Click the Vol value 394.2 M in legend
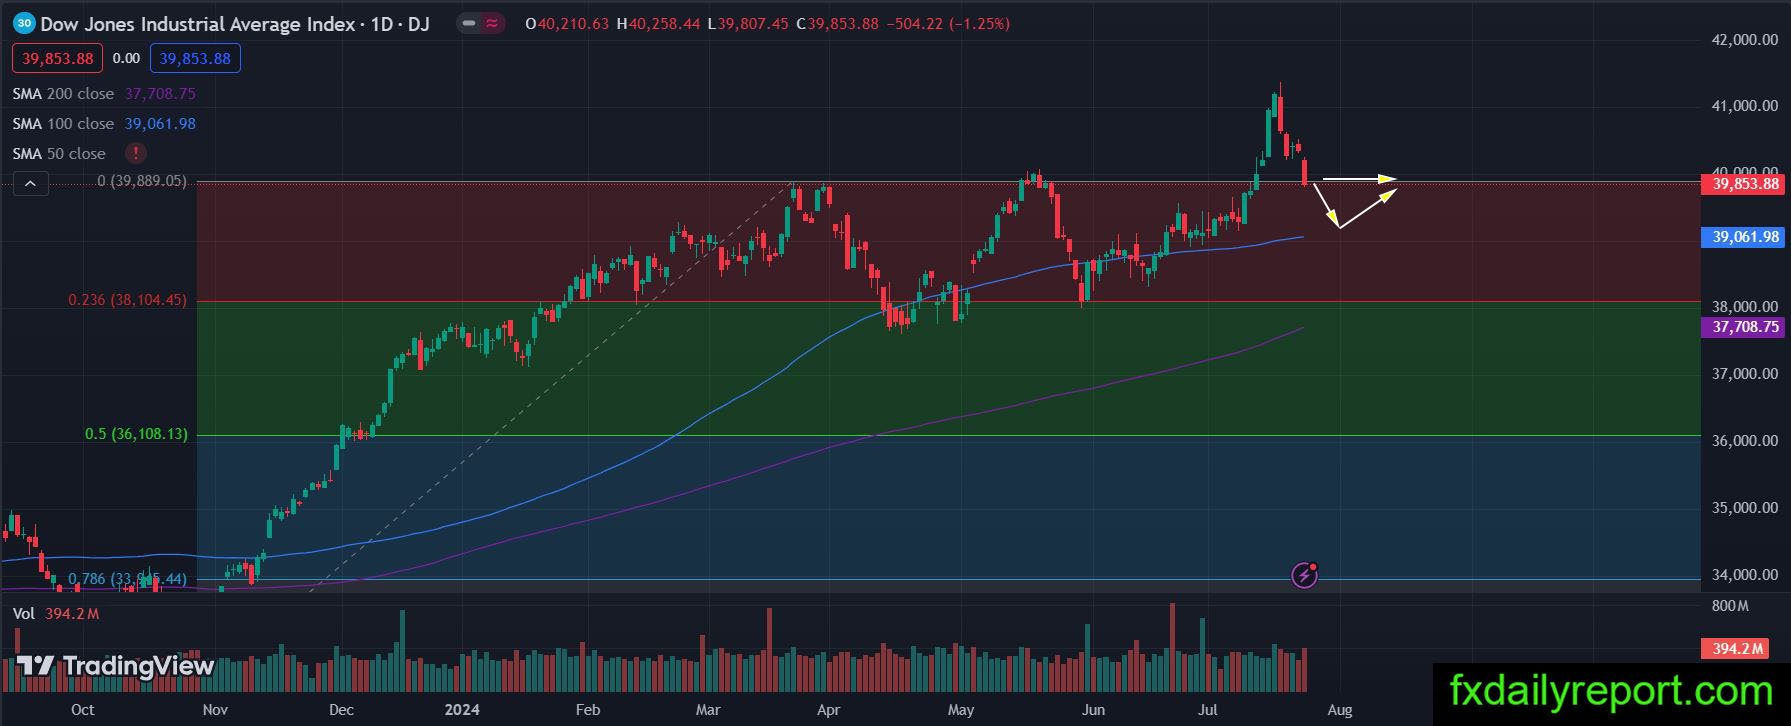Image resolution: width=1791 pixels, height=726 pixels. (x=72, y=613)
